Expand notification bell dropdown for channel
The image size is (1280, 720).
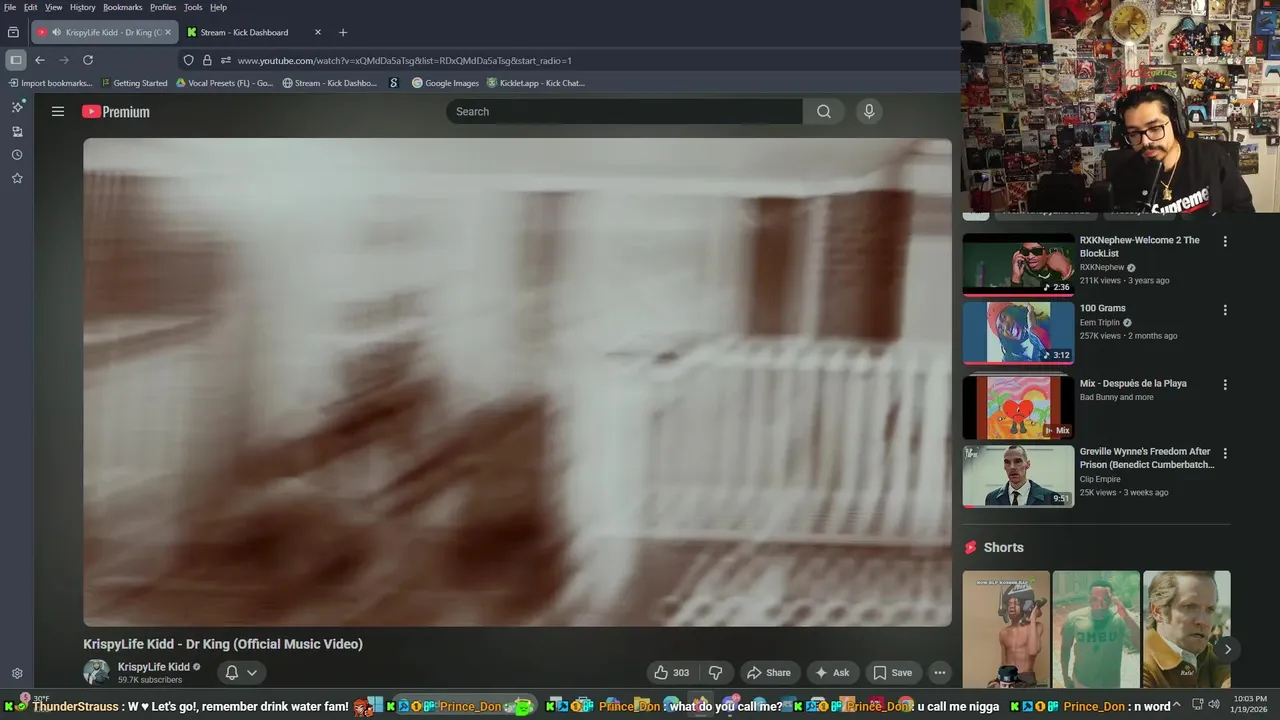[242, 672]
